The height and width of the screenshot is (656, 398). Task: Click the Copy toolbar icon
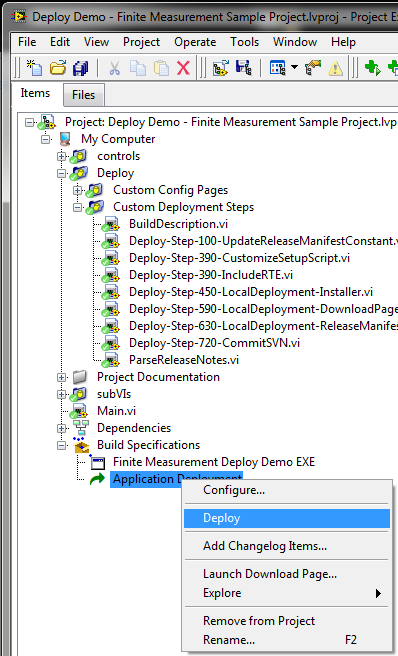click(x=138, y=68)
